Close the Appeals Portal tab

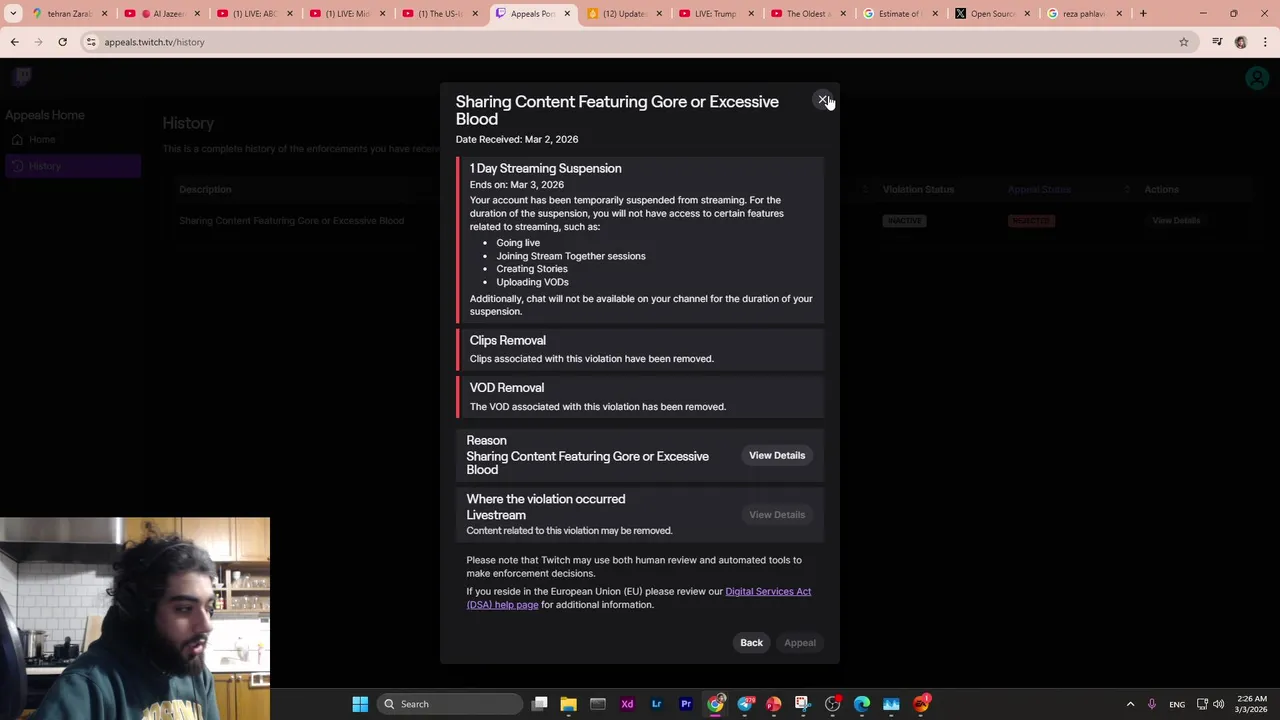(x=567, y=13)
